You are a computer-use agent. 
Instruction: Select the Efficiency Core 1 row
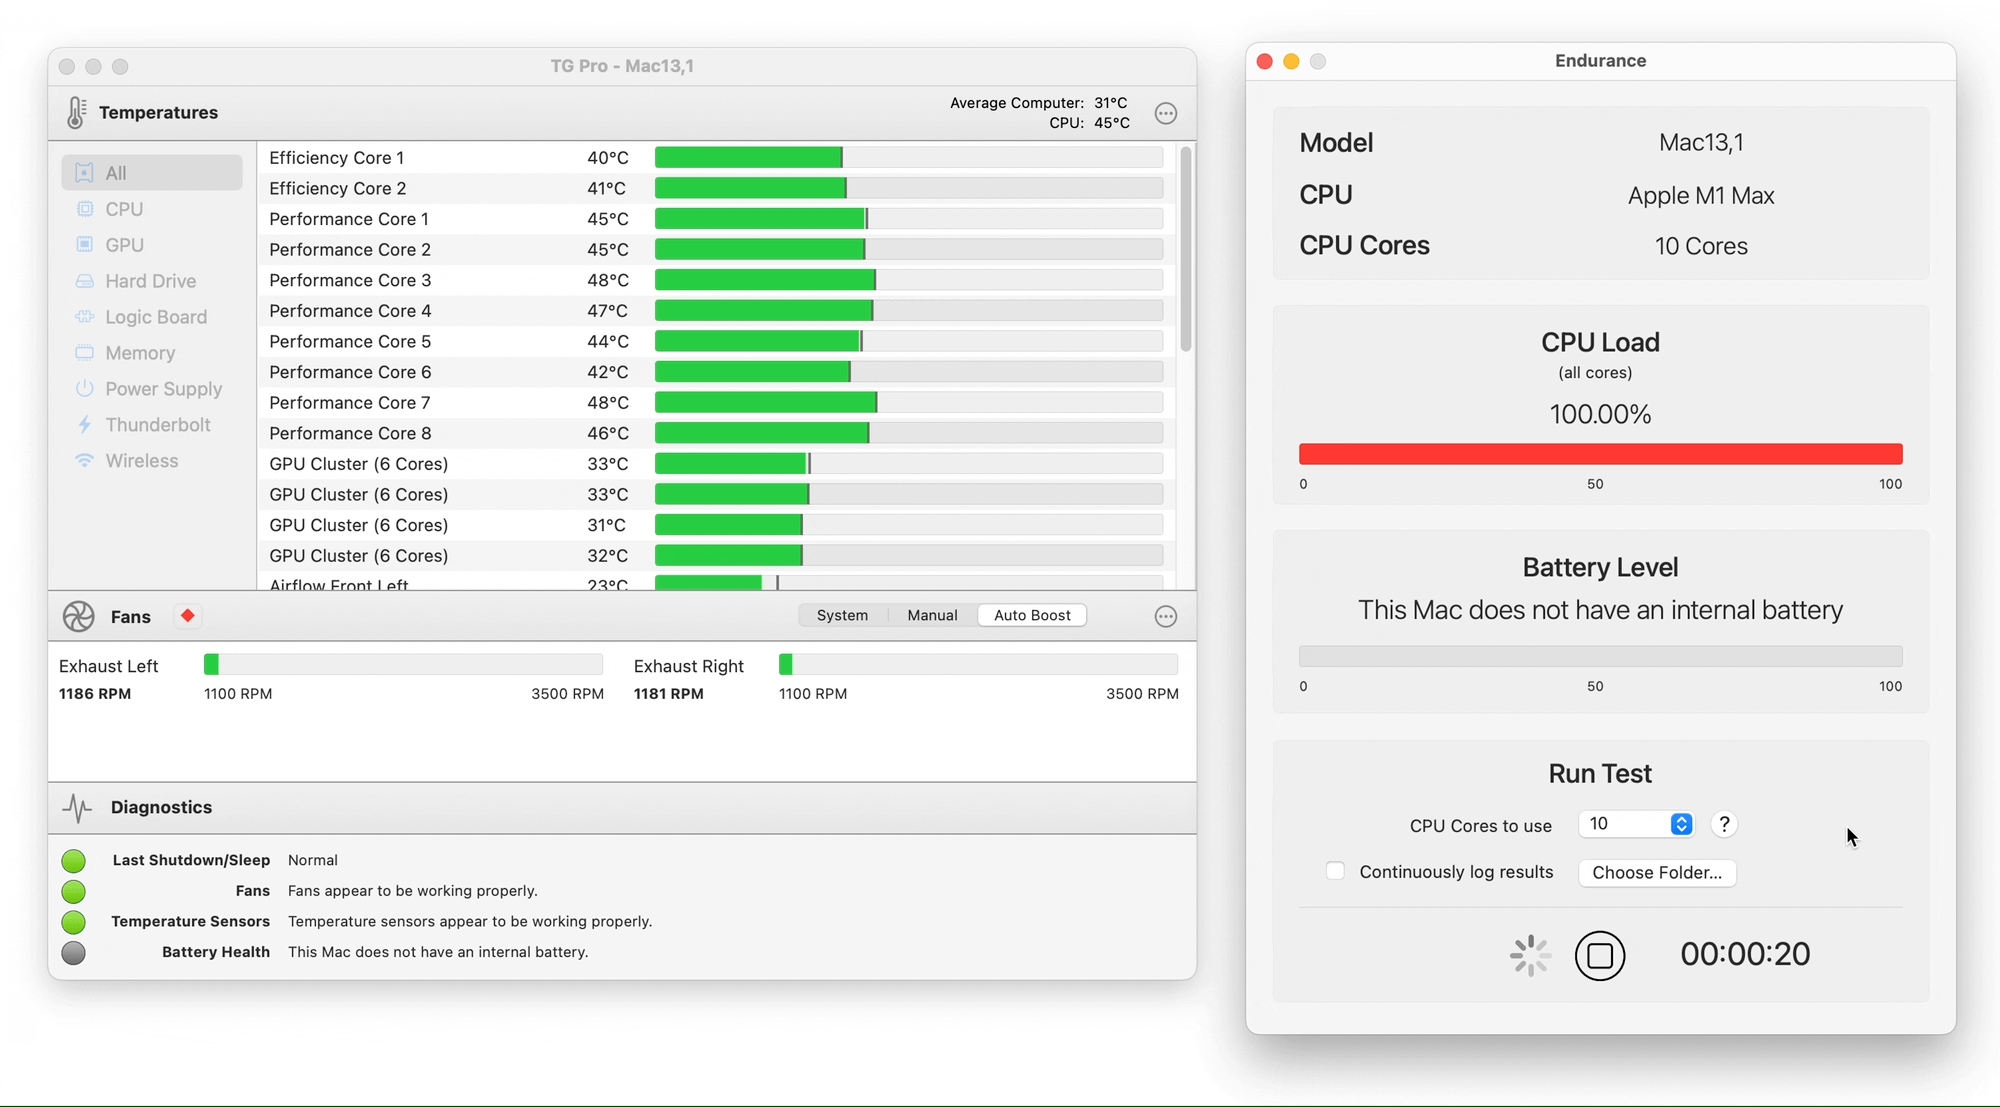coord(716,157)
